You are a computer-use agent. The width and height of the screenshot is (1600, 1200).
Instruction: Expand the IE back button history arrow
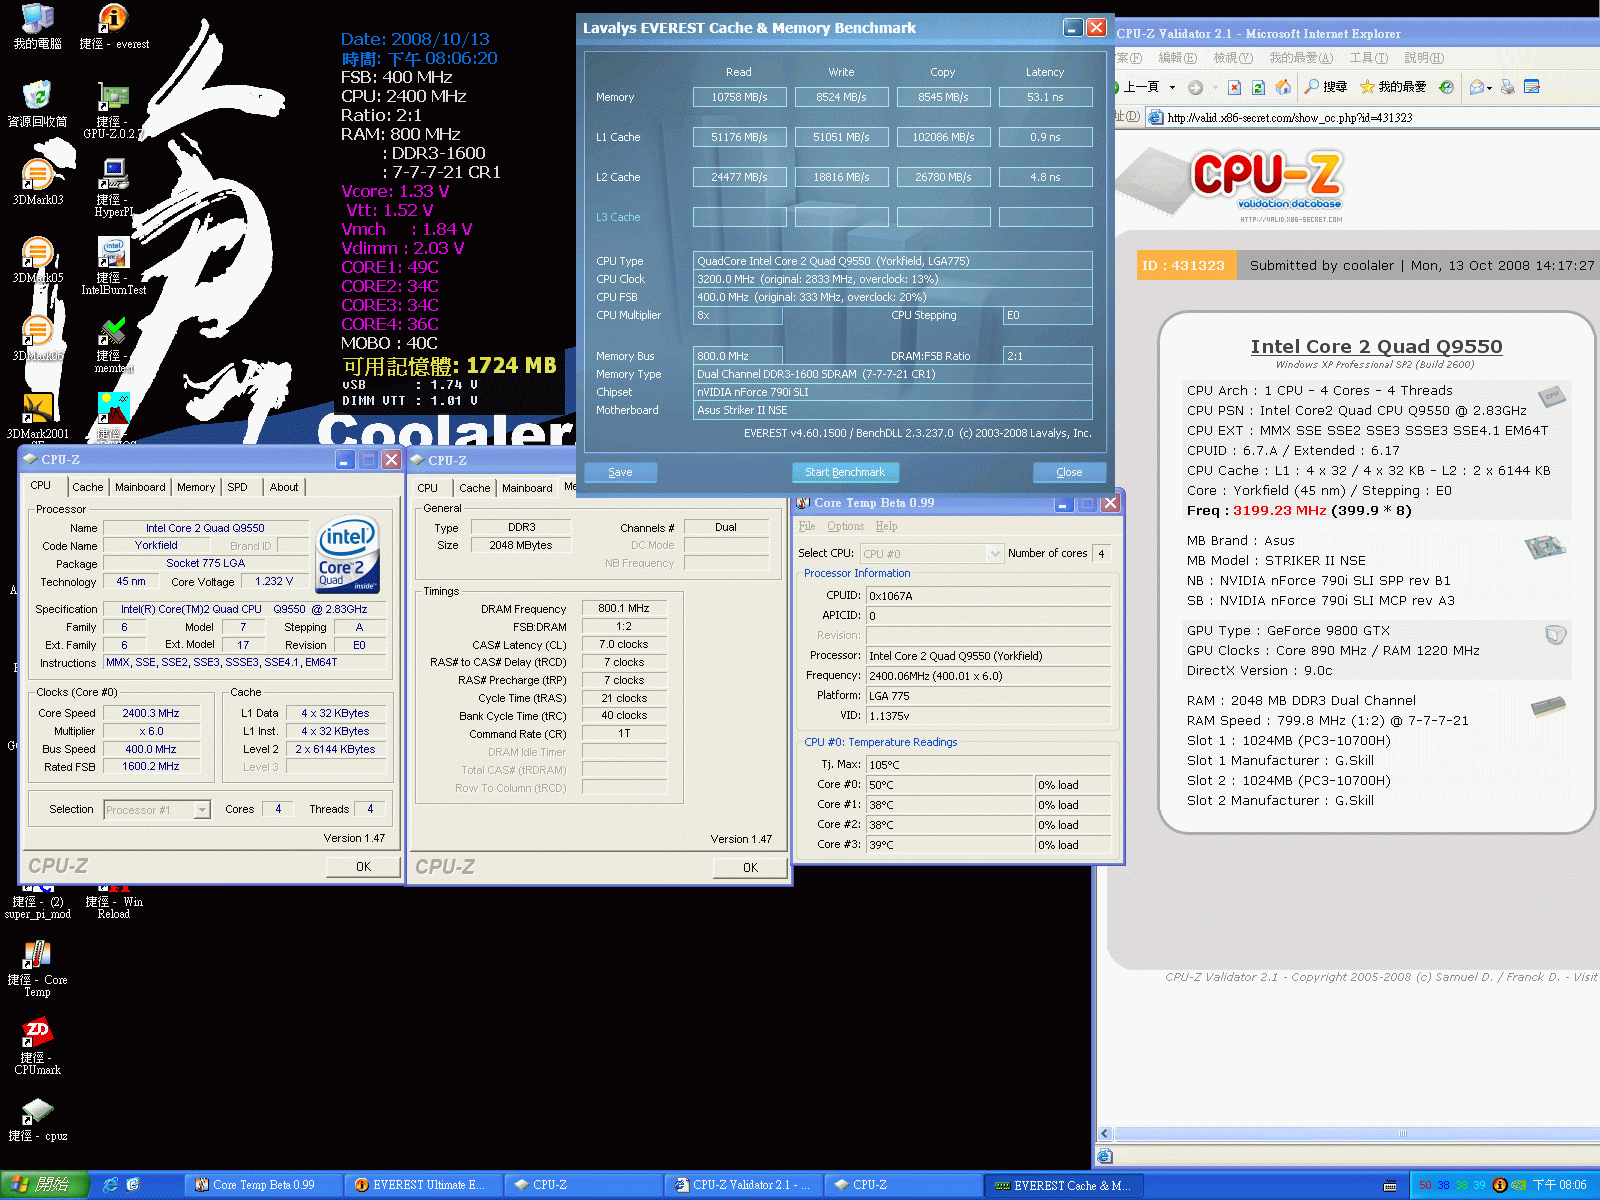[1173, 87]
